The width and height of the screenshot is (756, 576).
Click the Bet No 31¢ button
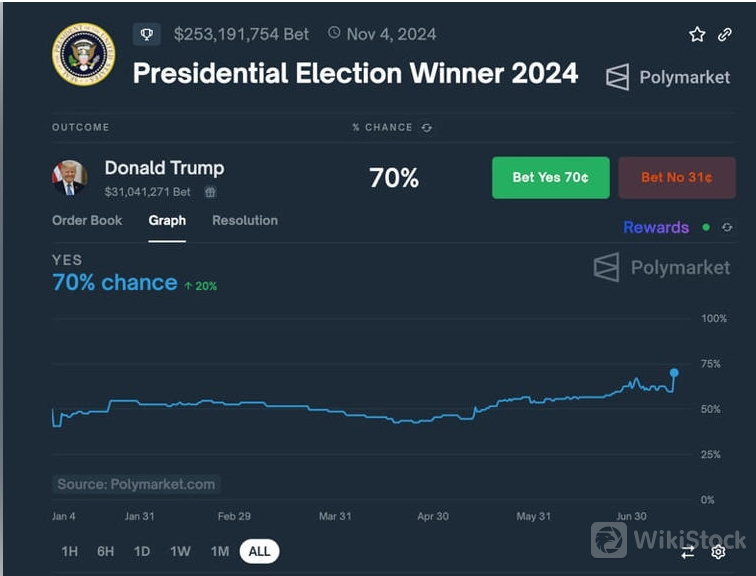[677, 178]
